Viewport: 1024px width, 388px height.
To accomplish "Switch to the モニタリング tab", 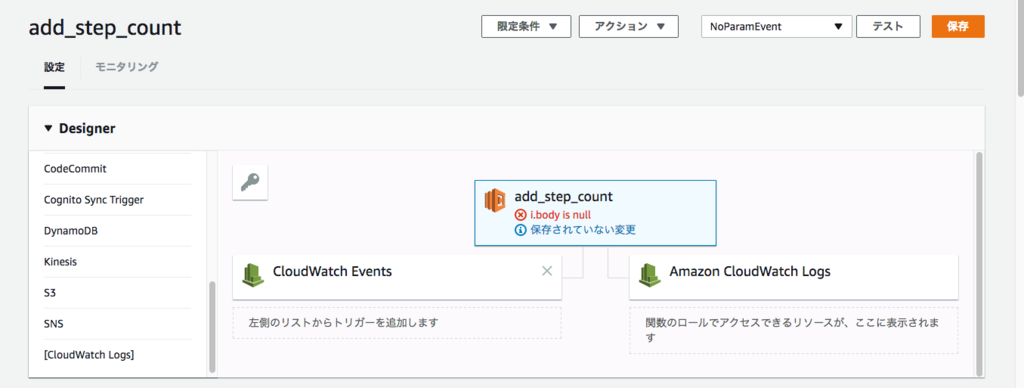I will pyautogui.click(x=127, y=67).
